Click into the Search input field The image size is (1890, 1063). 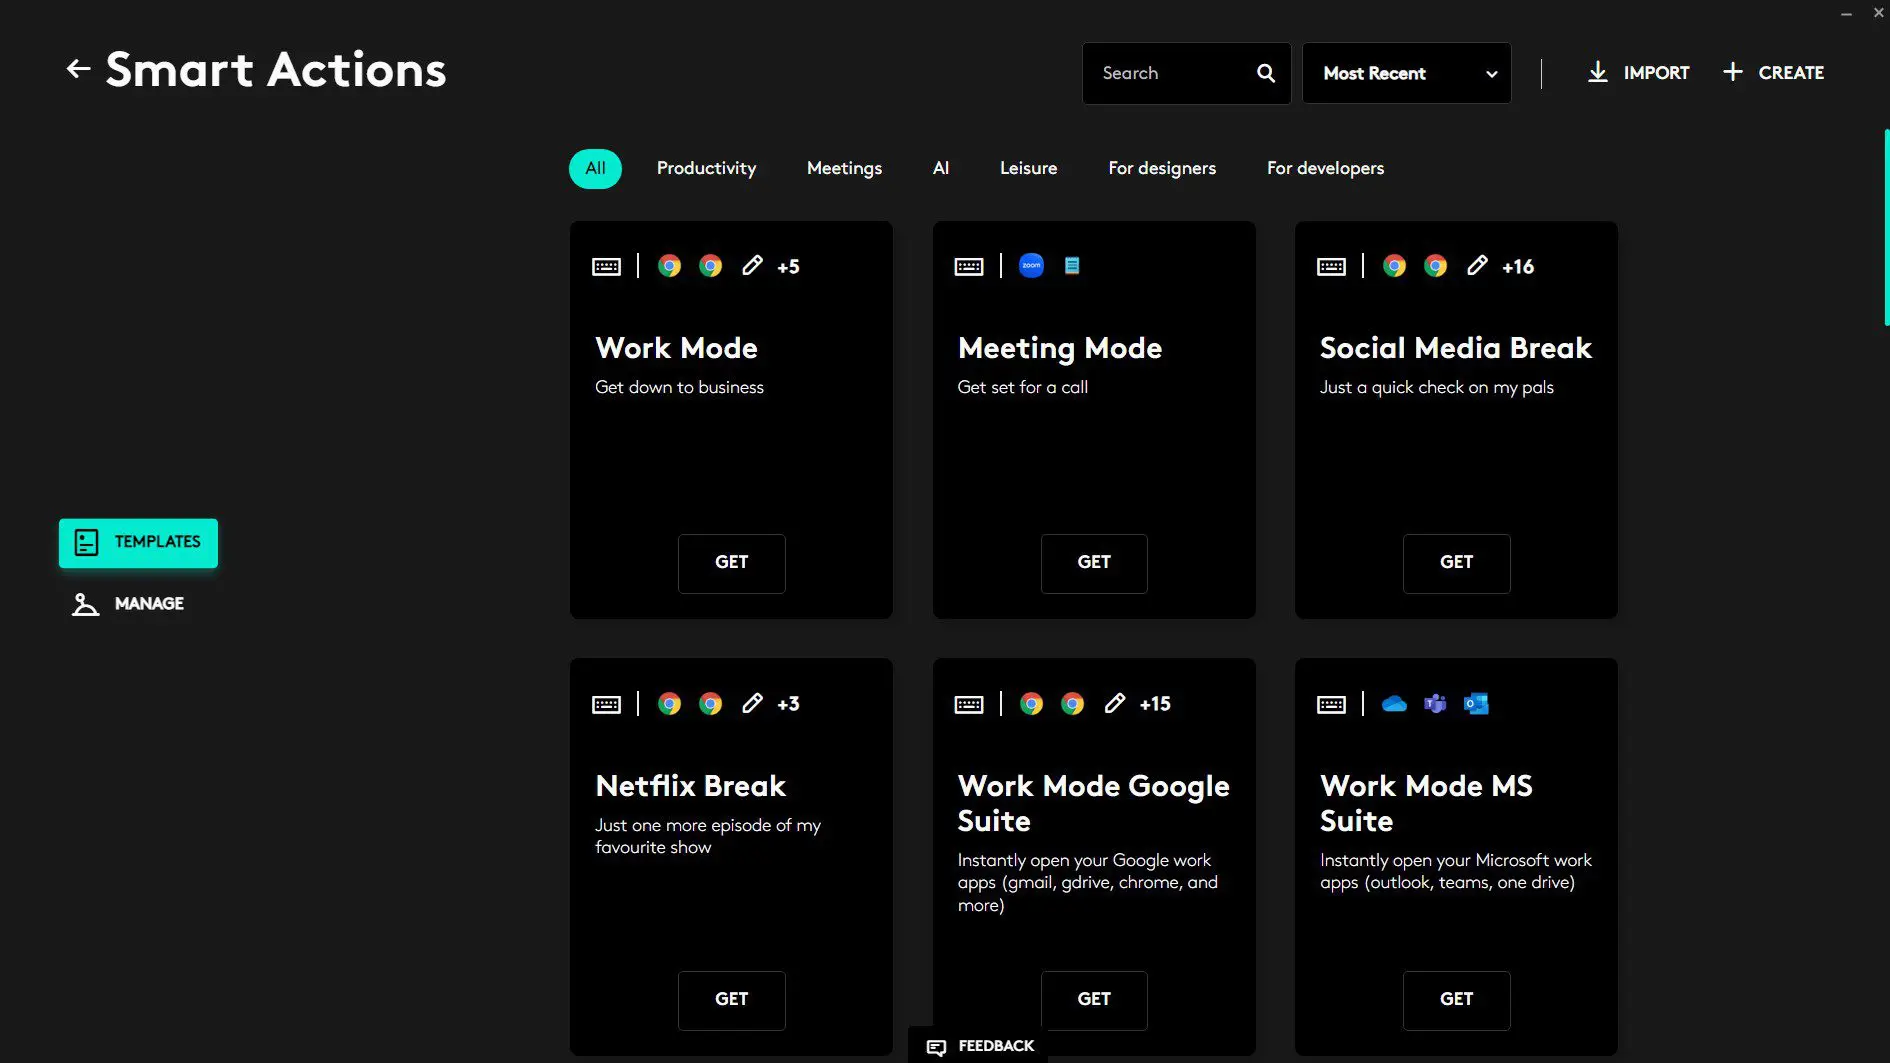[x=1165, y=73]
